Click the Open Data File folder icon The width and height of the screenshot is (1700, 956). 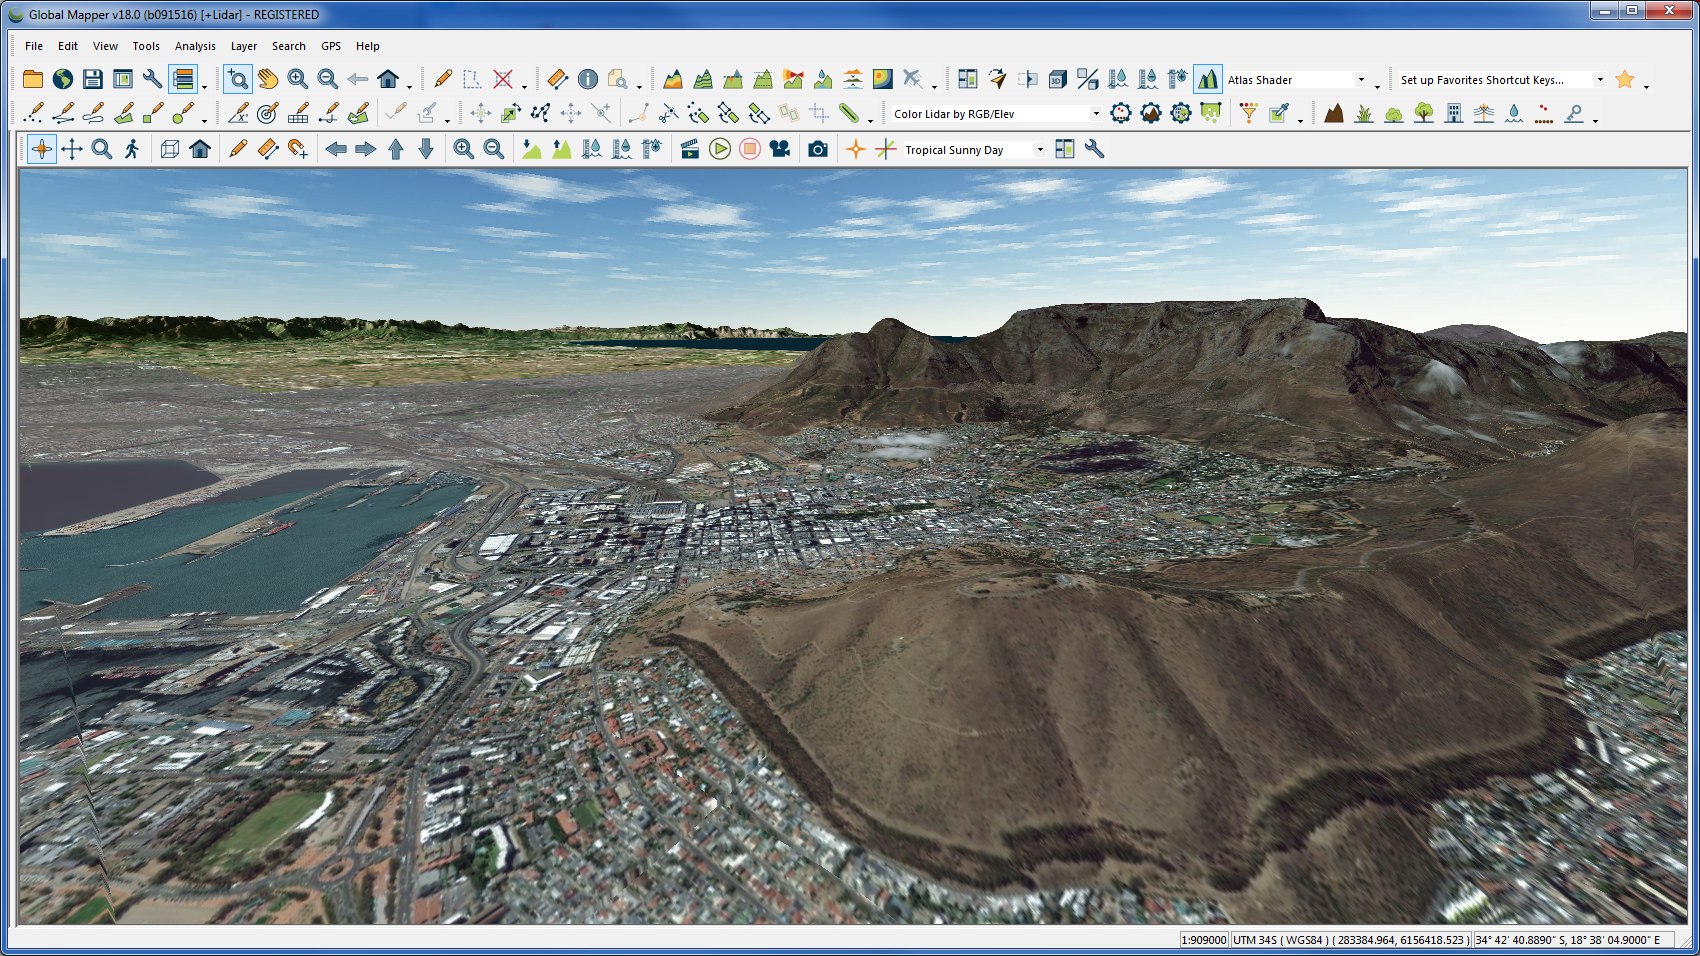coord(33,79)
